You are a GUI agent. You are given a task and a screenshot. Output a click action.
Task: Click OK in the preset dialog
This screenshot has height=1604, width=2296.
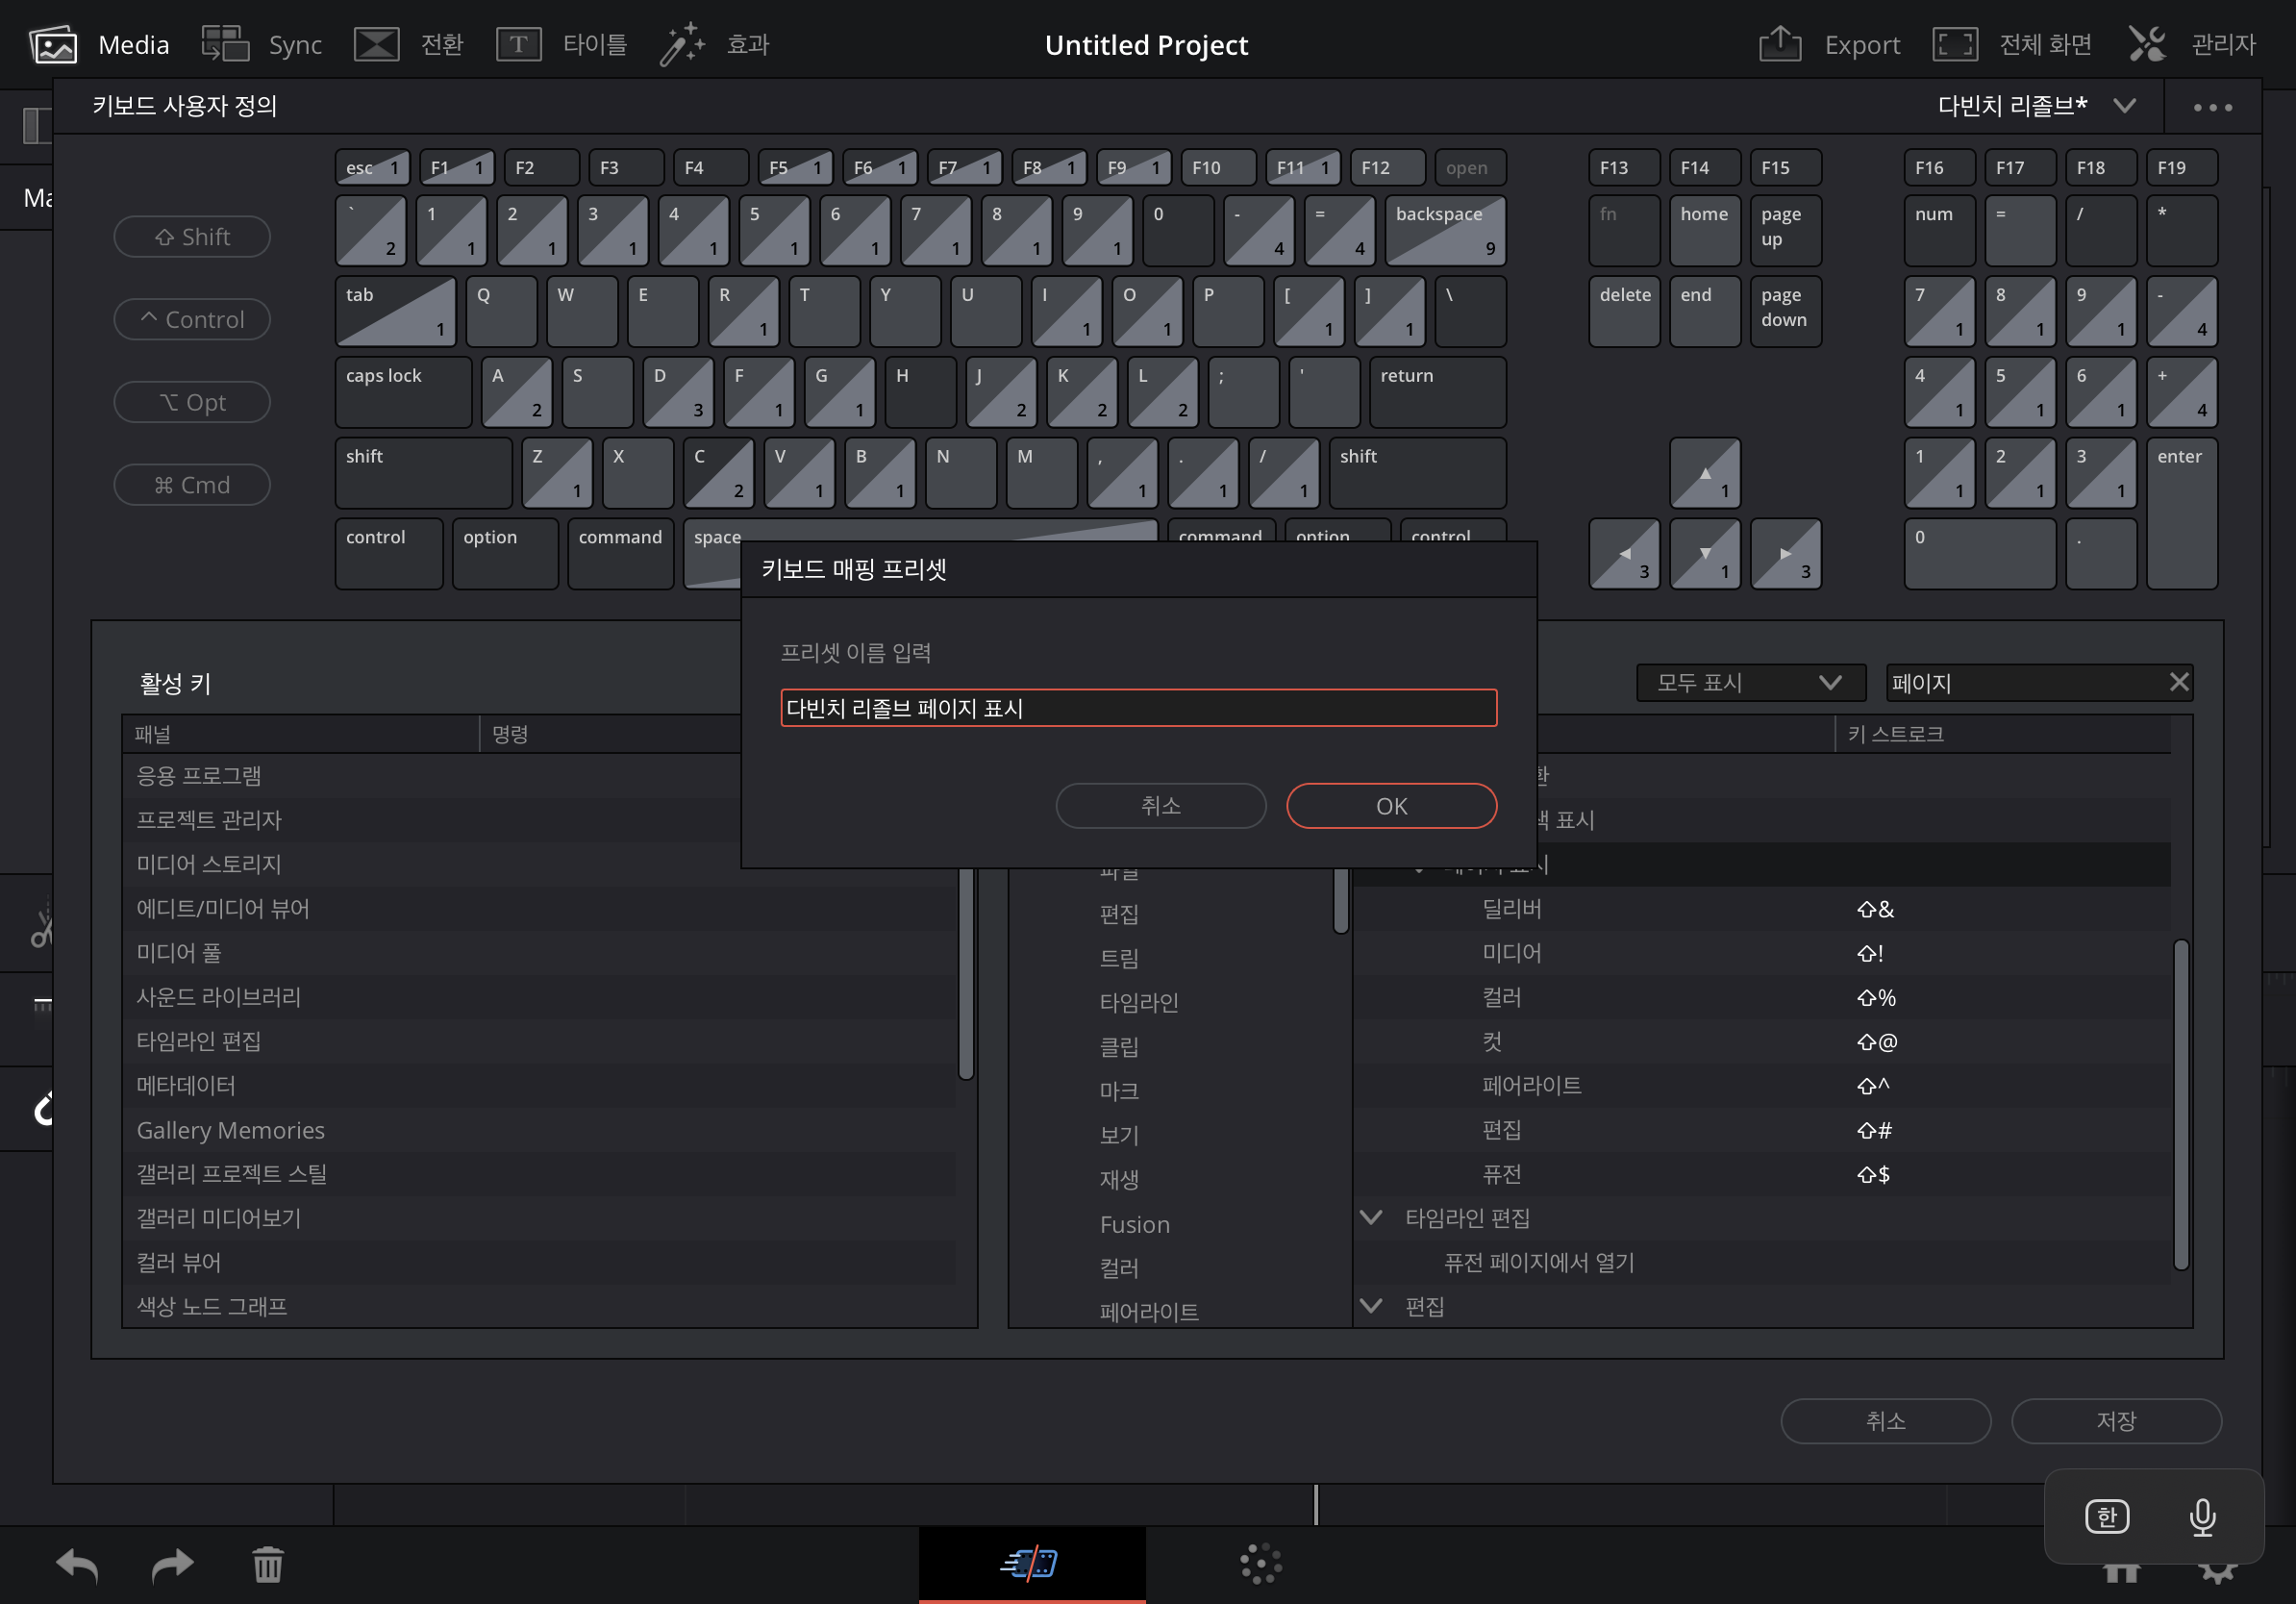[x=1391, y=806]
